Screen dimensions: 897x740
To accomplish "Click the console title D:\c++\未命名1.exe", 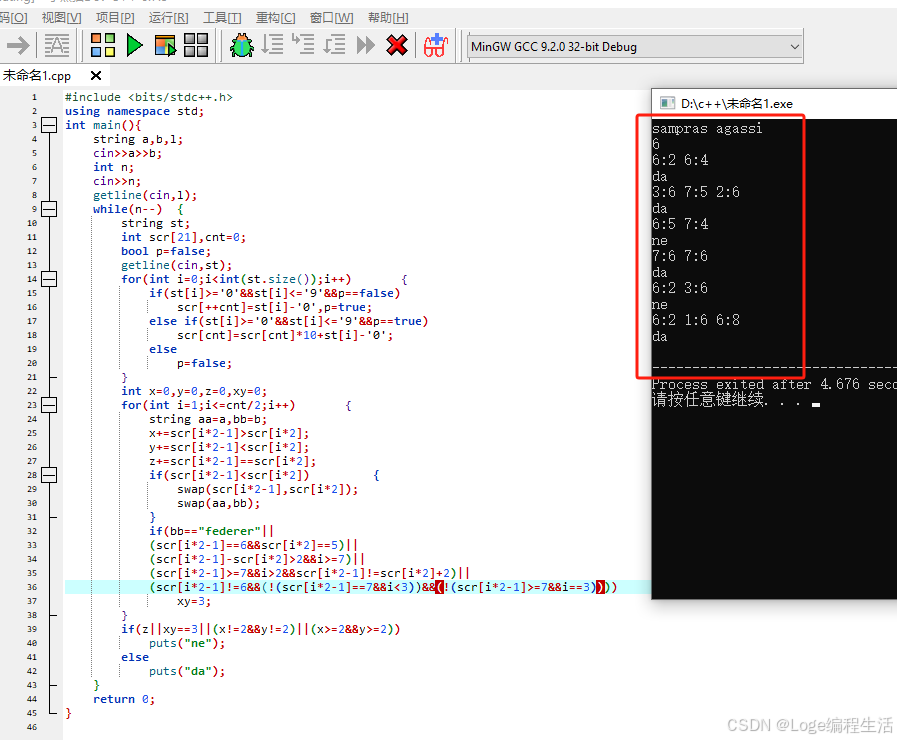I will (736, 104).
